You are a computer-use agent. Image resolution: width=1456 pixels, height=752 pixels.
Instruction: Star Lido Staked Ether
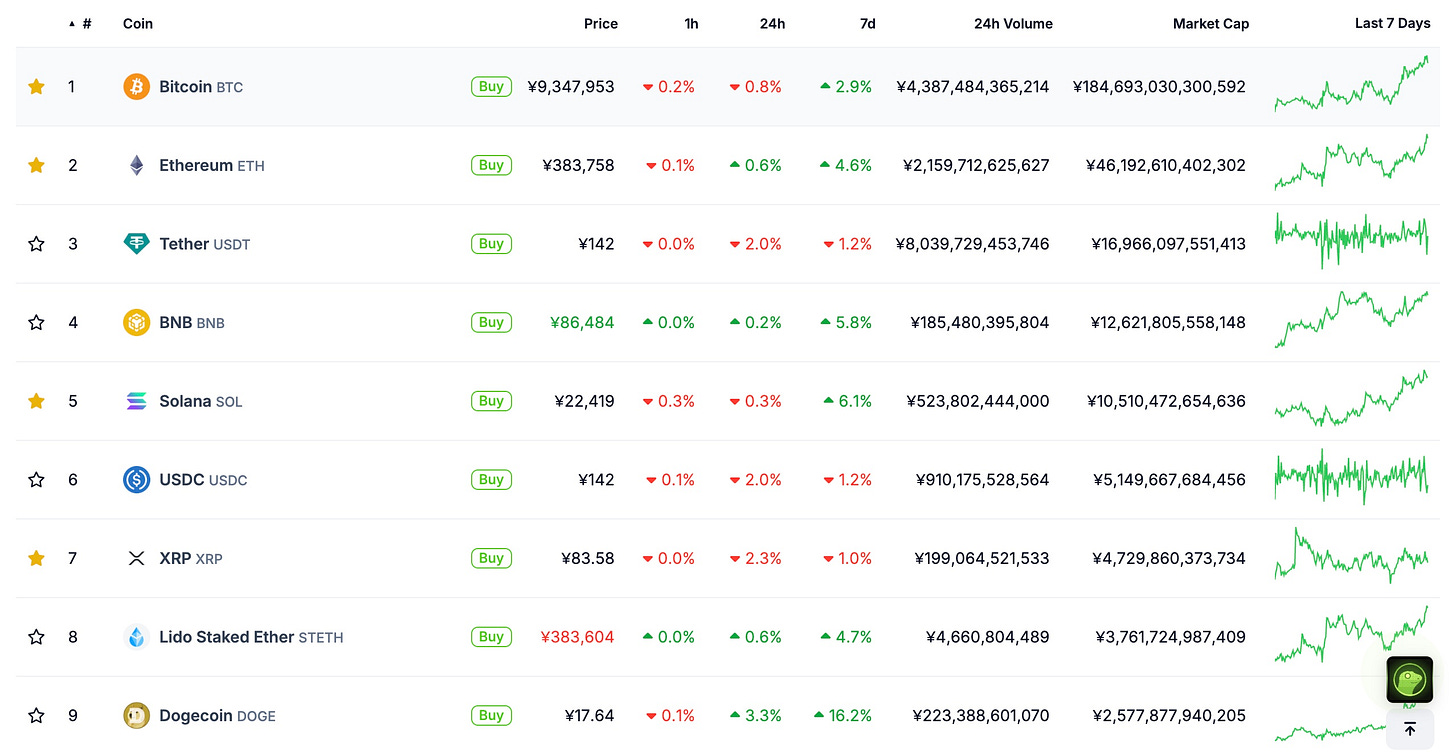click(x=37, y=637)
